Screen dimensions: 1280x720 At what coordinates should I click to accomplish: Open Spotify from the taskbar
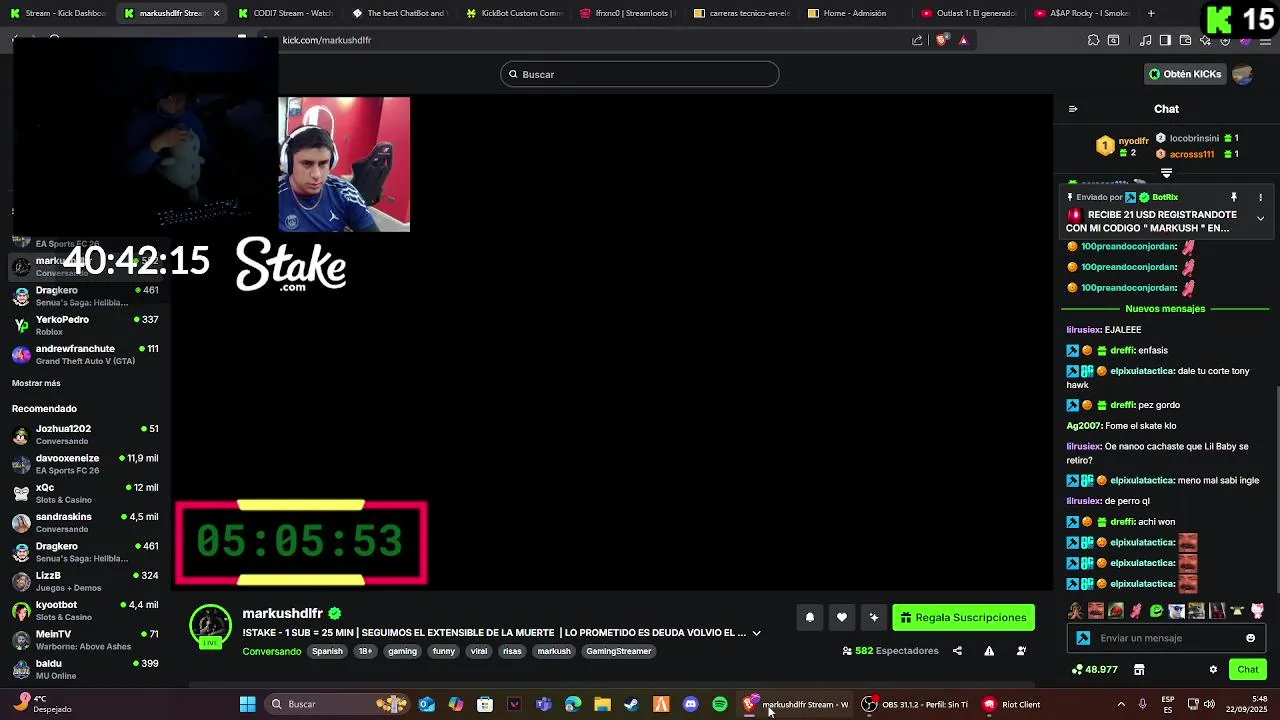(x=720, y=704)
